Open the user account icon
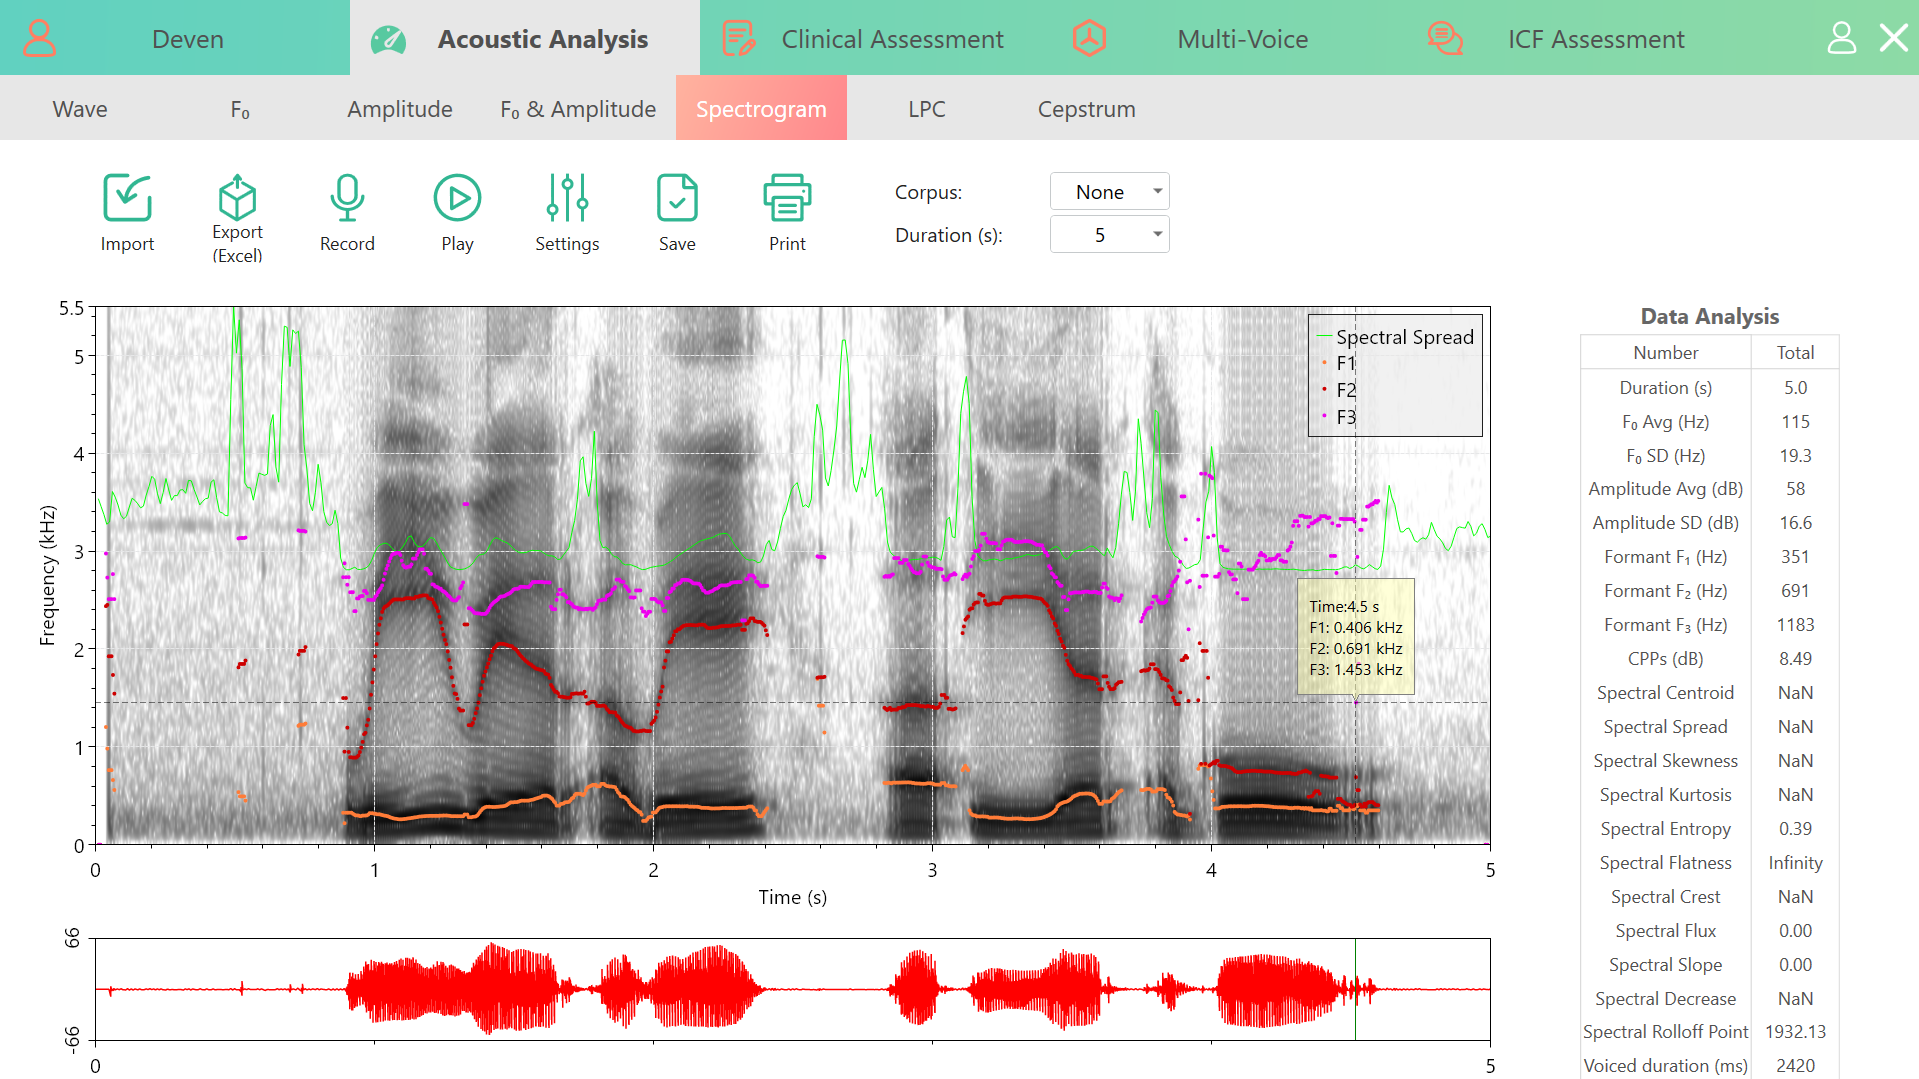The image size is (1919, 1079). pyautogui.click(x=1841, y=38)
